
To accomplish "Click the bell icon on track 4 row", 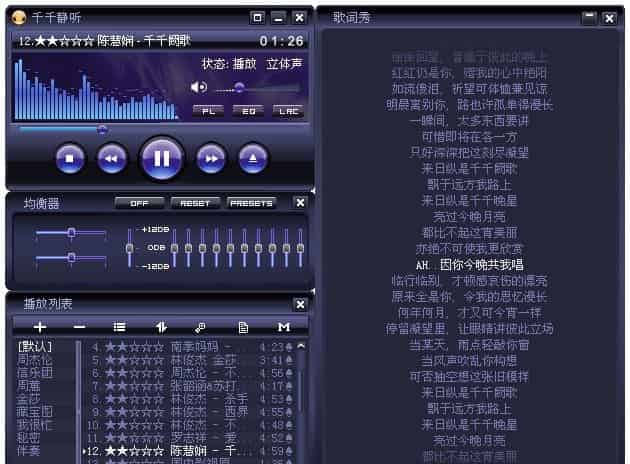I will (288, 347).
